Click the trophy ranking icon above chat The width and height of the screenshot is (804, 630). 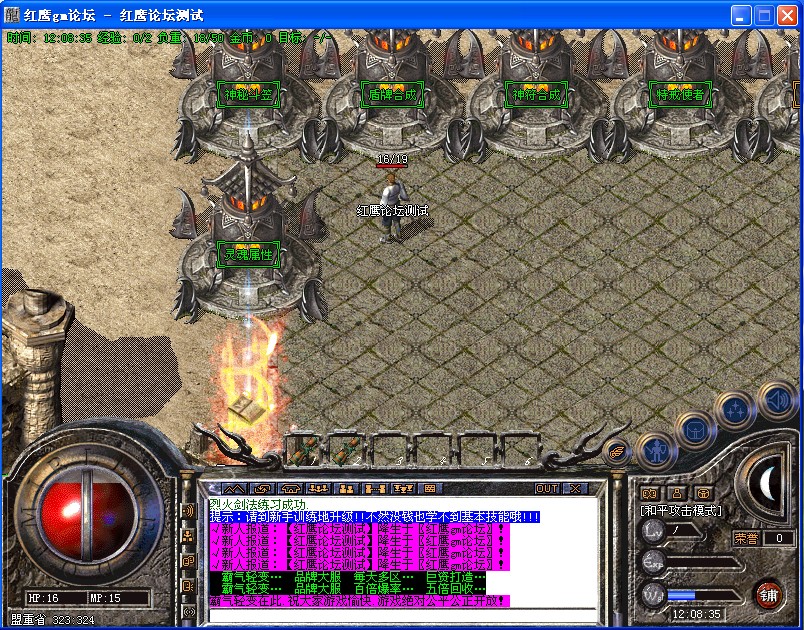pyautogui.click(x=402, y=489)
